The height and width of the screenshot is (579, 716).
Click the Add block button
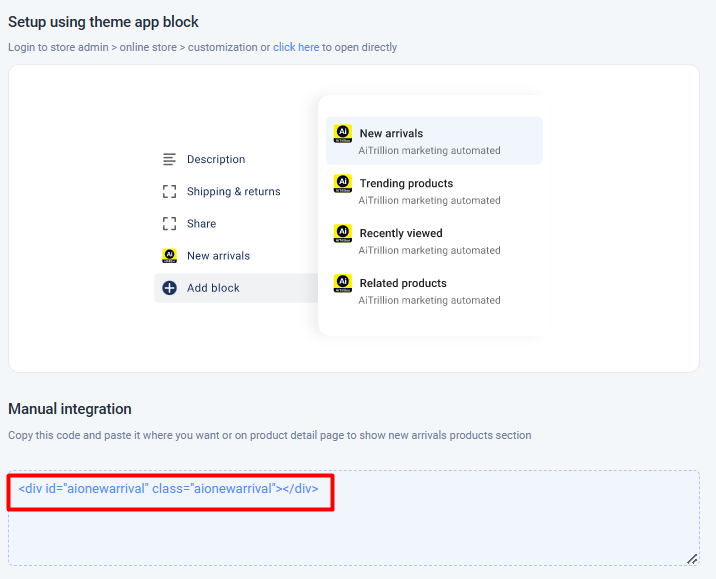(x=236, y=288)
